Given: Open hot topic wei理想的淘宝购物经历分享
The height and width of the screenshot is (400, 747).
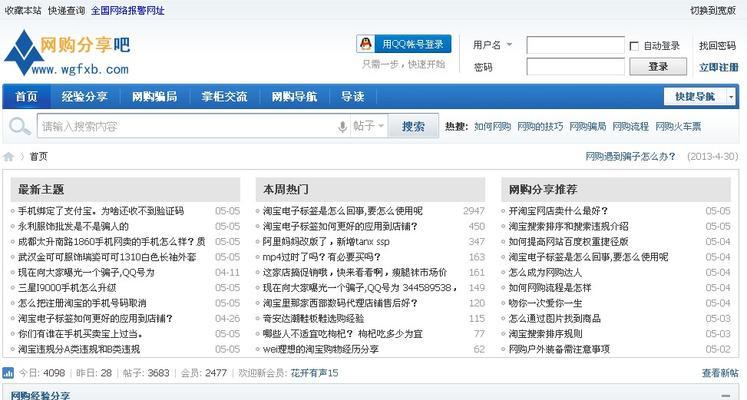Looking at the screenshot, I should (x=321, y=349).
